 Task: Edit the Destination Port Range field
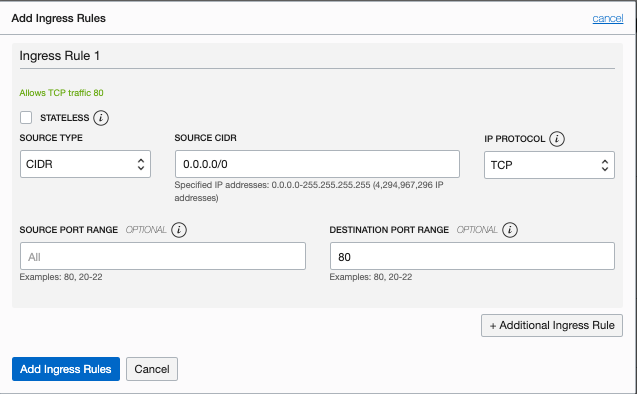pyautogui.click(x=472, y=256)
